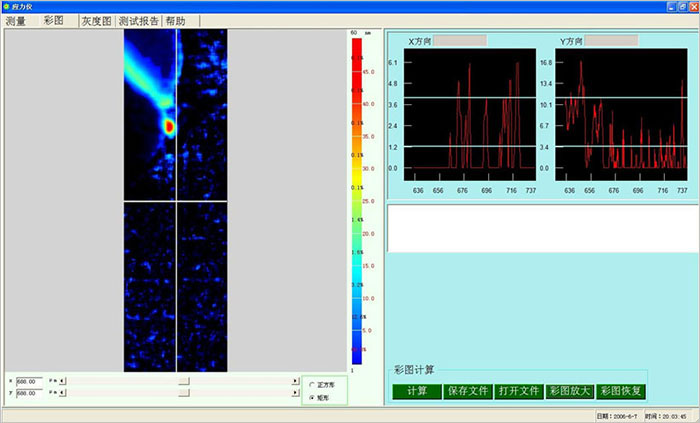Click the X方向 value field

(459, 41)
